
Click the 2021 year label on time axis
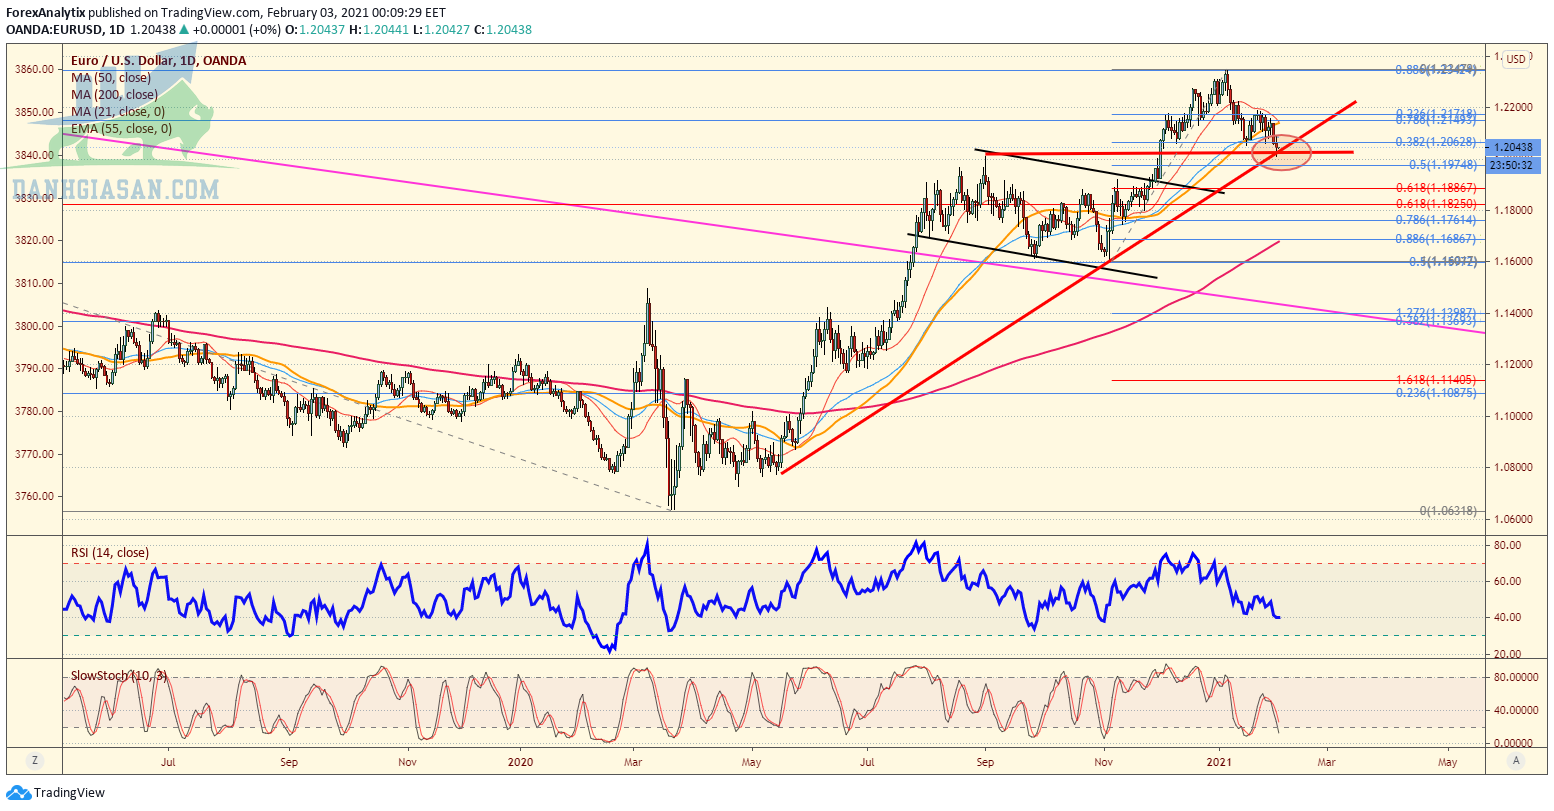click(1220, 762)
